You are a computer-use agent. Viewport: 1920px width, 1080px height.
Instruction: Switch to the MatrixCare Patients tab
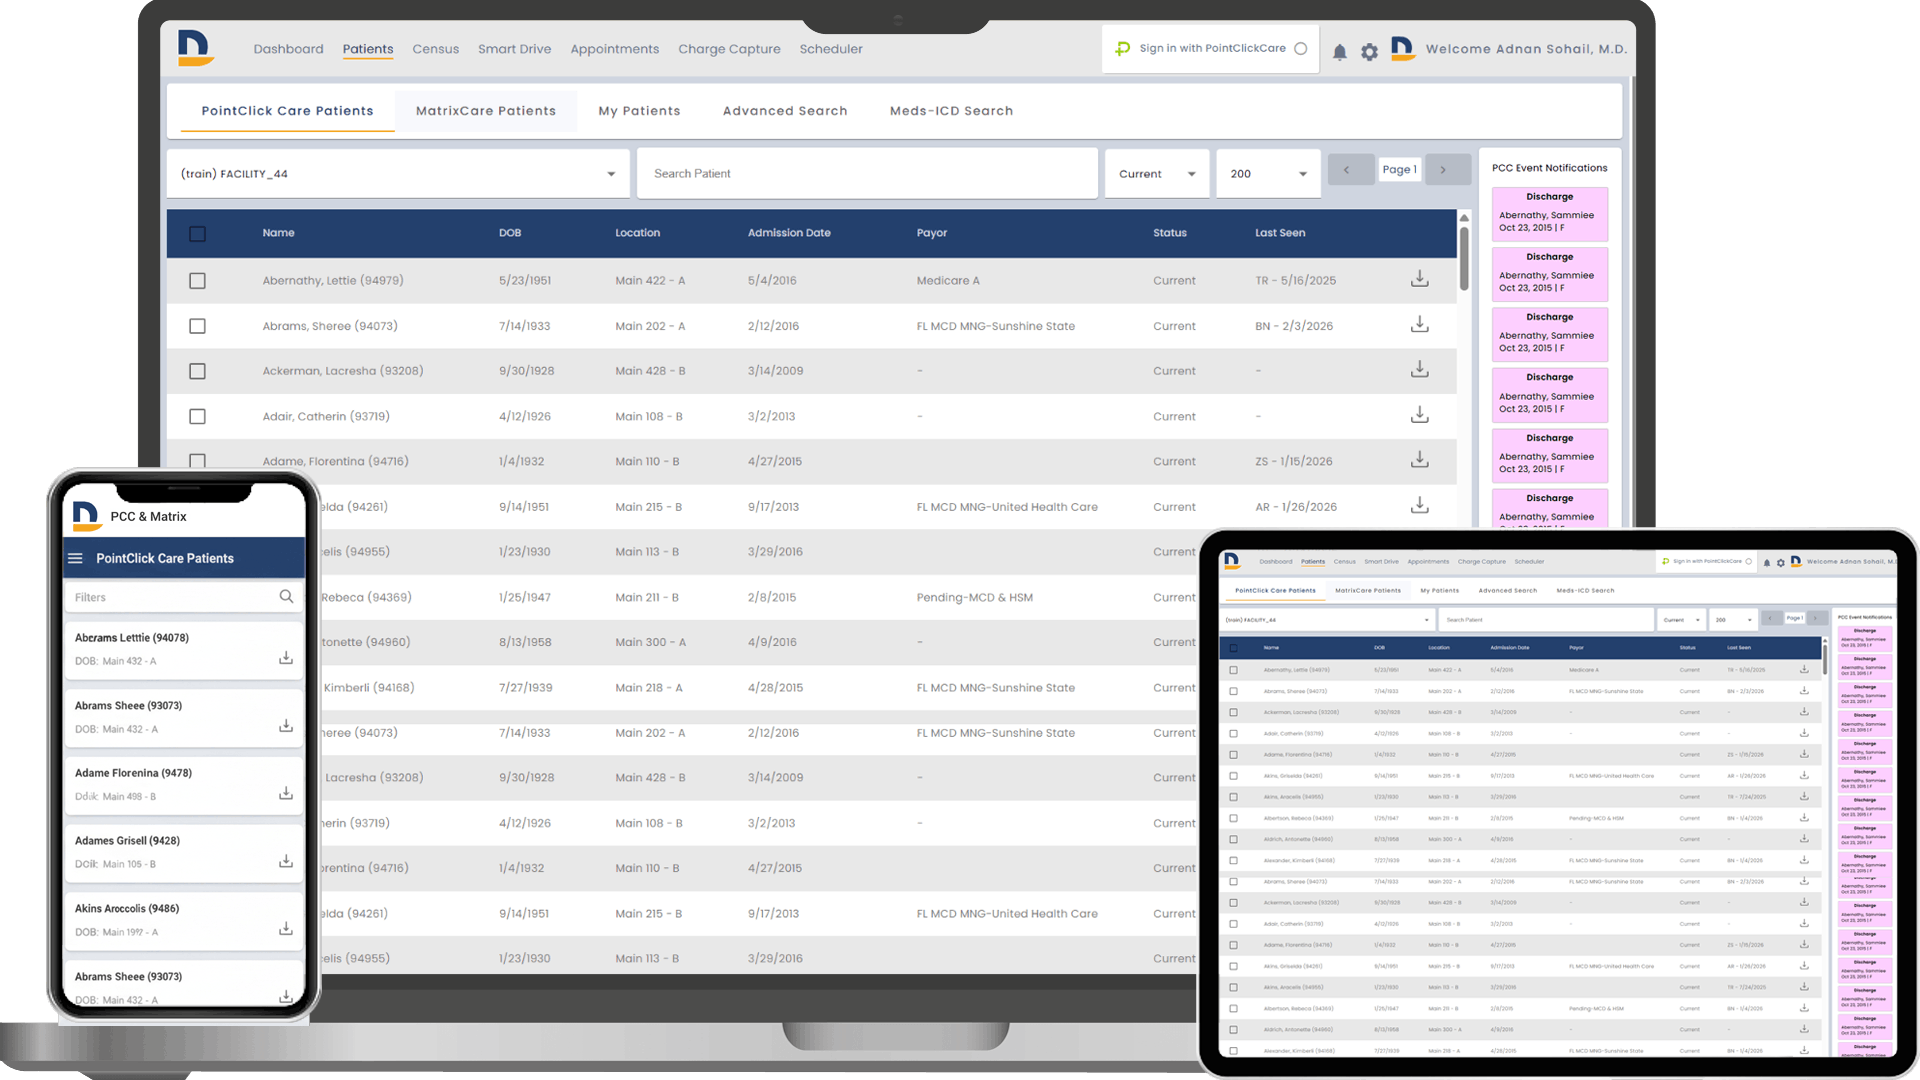click(x=486, y=111)
